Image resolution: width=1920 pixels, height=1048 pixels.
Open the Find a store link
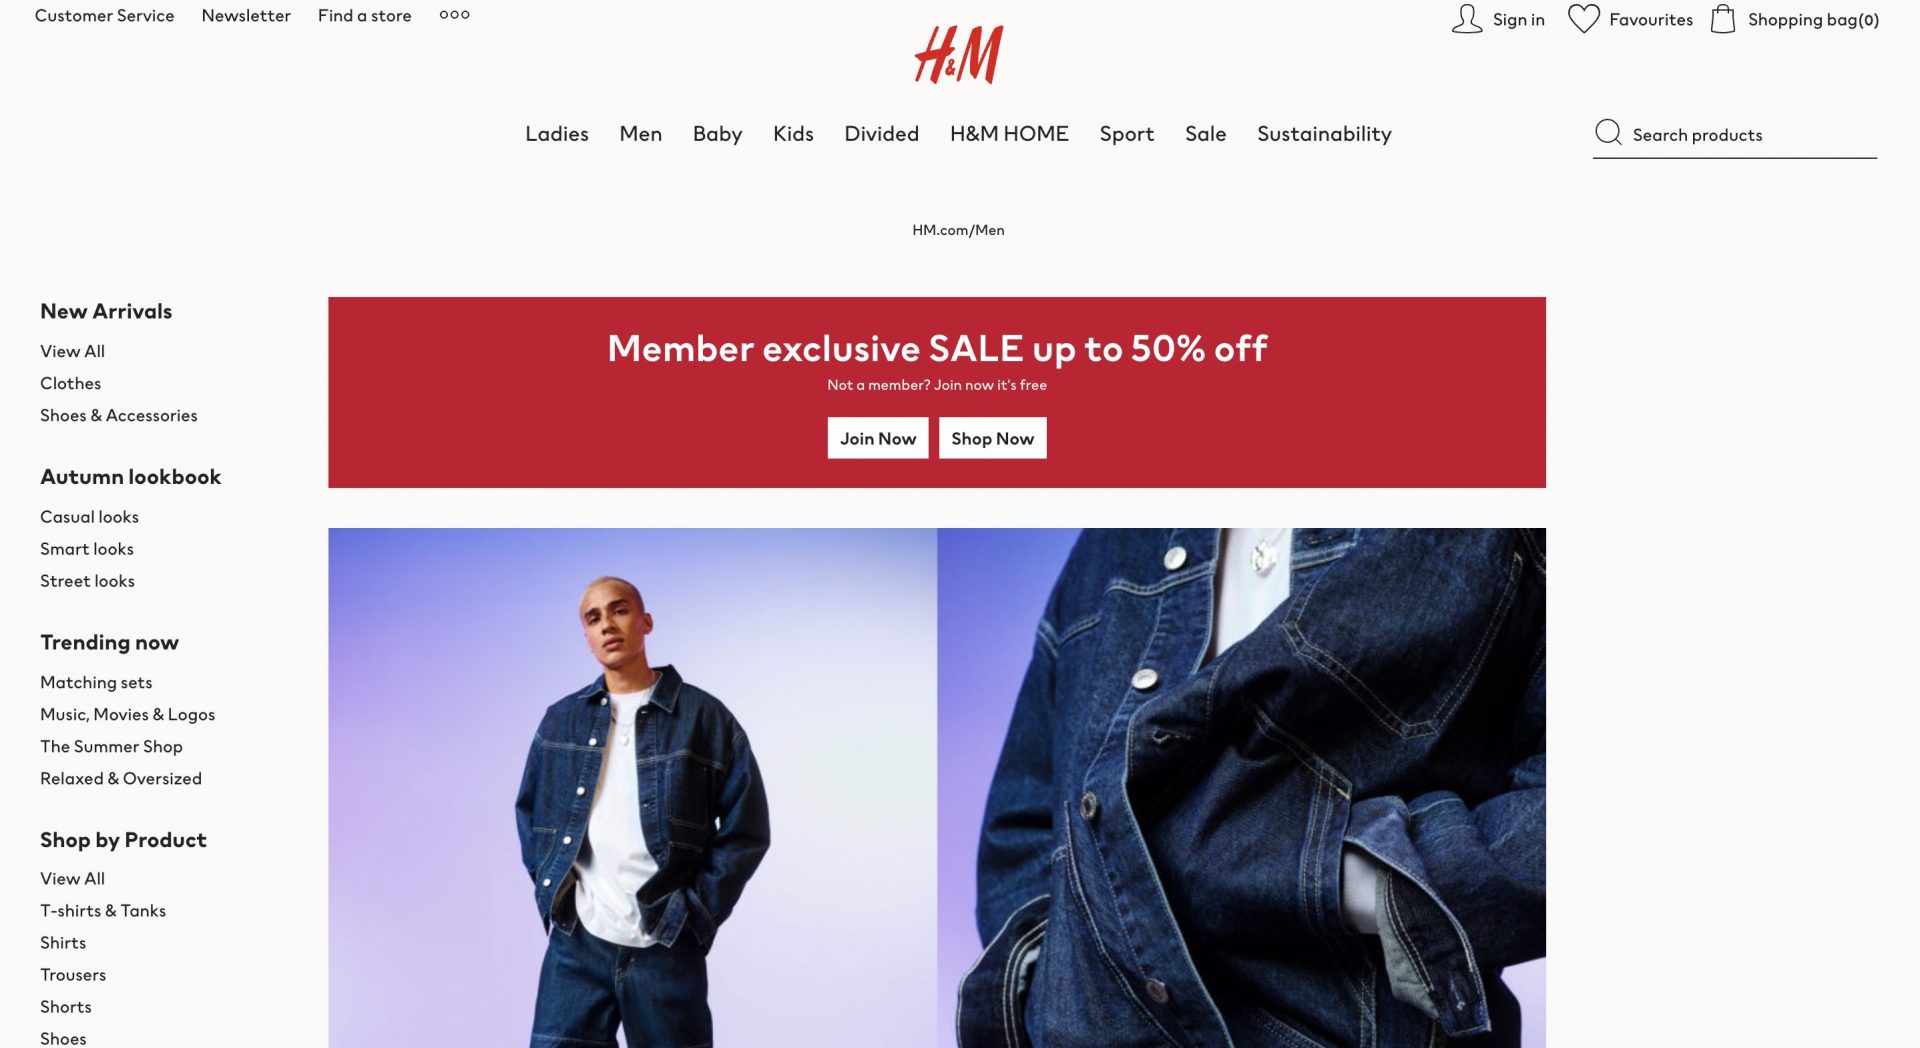(x=364, y=16)
